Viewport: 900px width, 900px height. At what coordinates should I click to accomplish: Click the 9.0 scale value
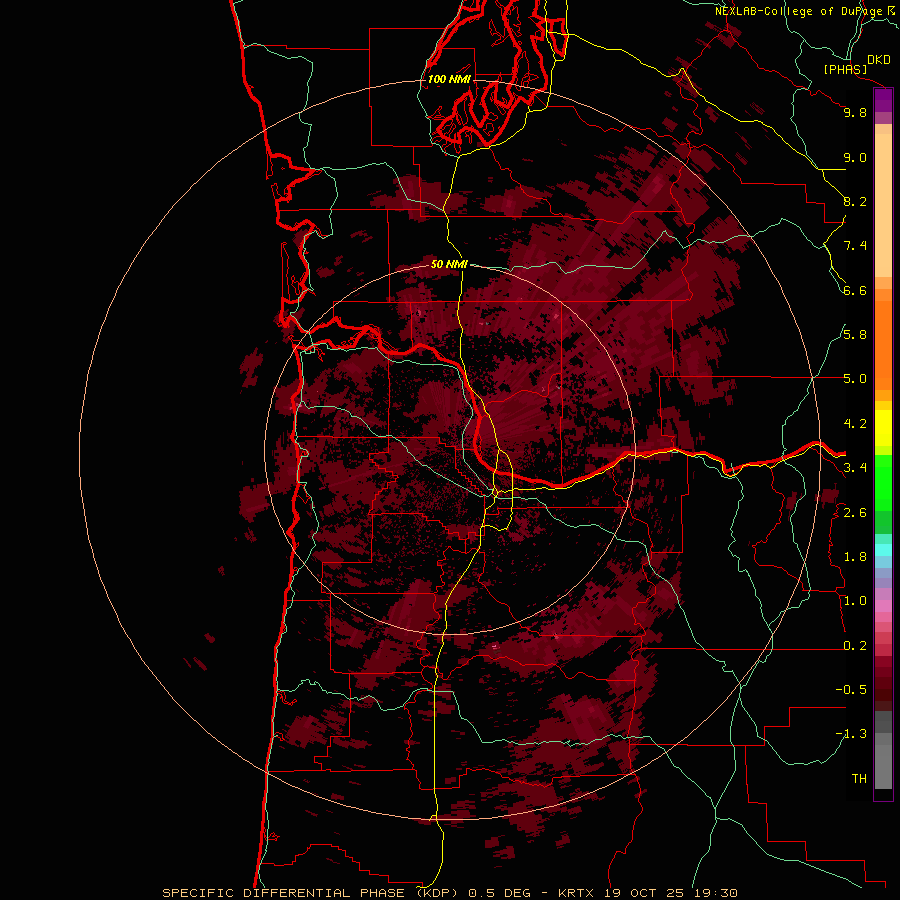click(855, 157)
